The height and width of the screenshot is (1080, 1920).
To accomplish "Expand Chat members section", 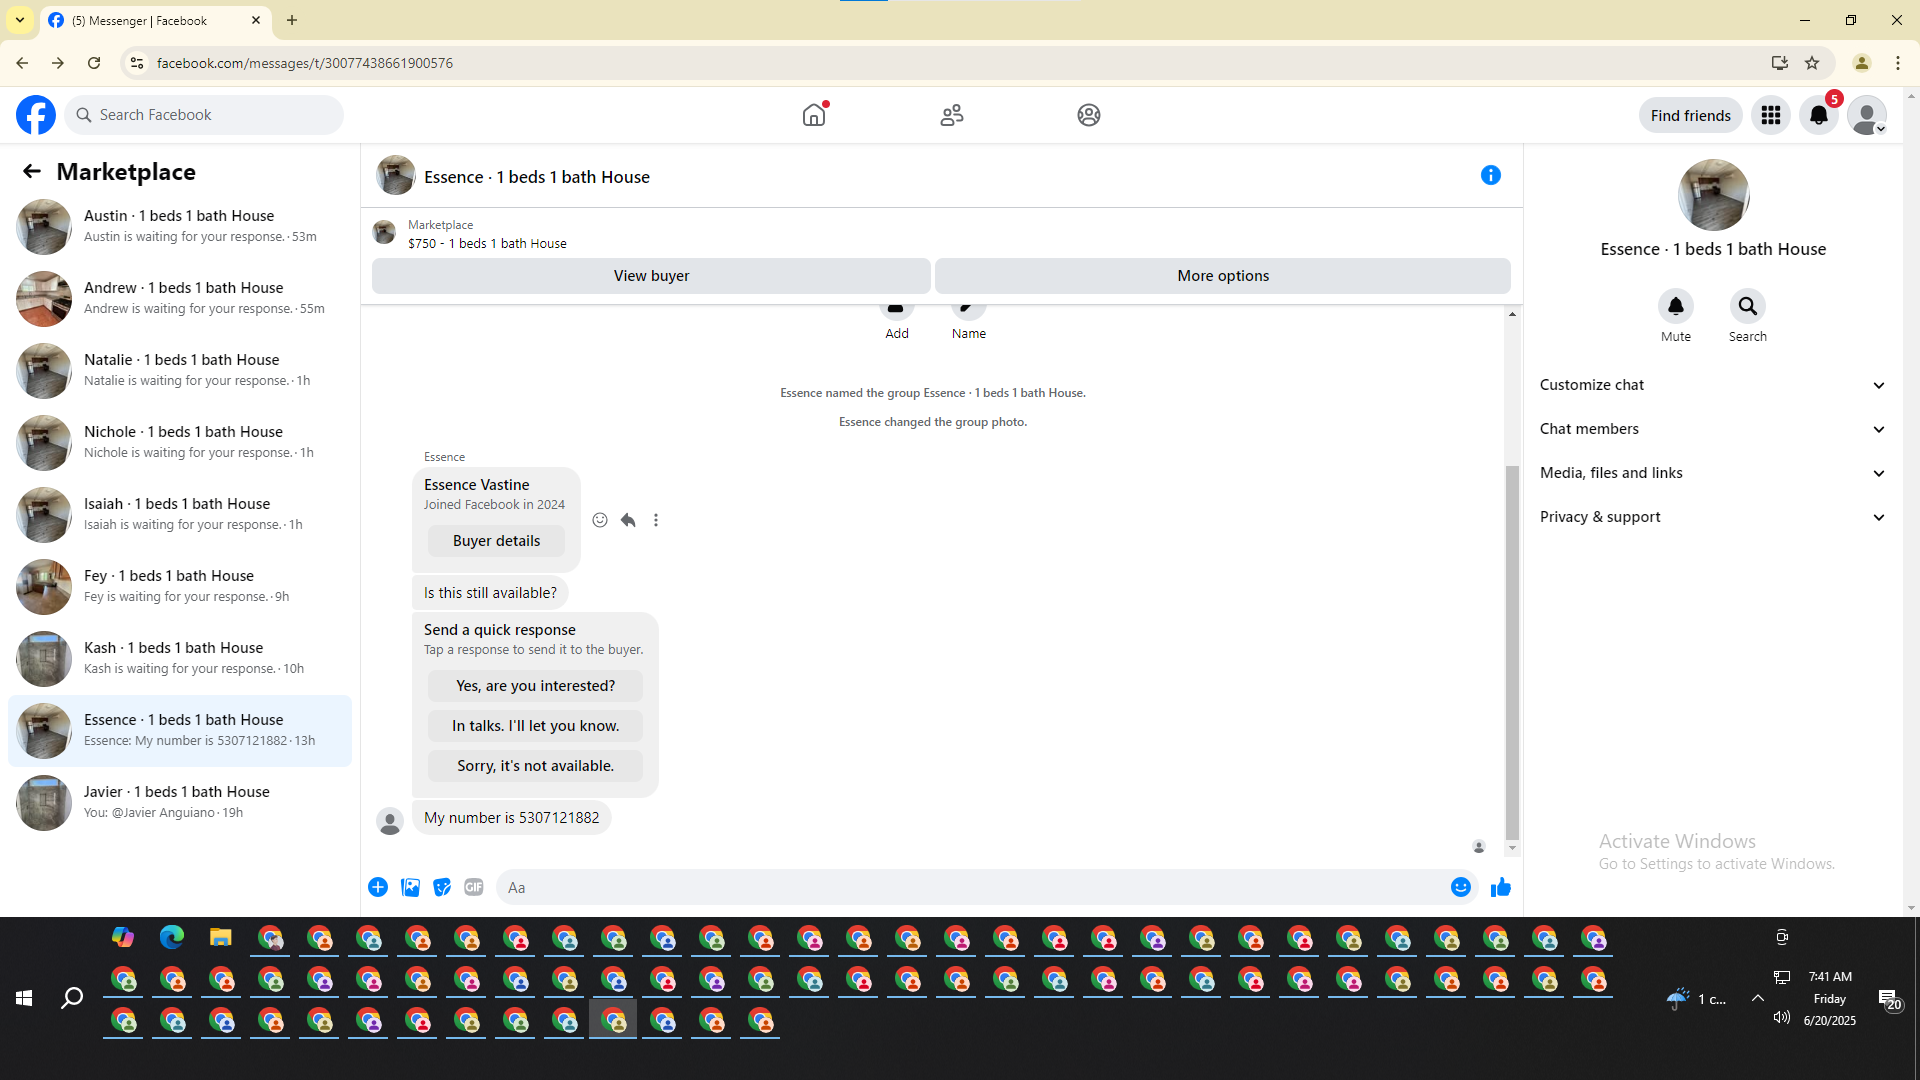I will tap(1712, 429).
